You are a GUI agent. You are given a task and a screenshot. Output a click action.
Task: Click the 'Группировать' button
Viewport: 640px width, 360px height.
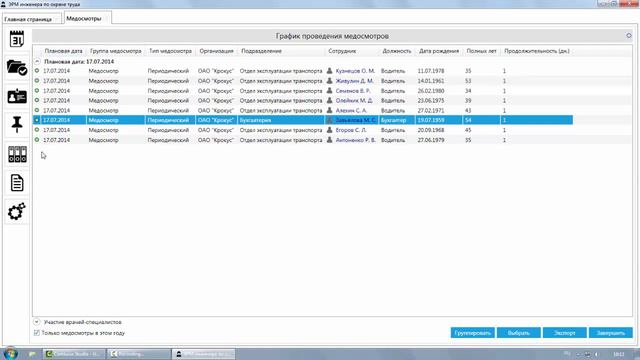click(473, 333)
